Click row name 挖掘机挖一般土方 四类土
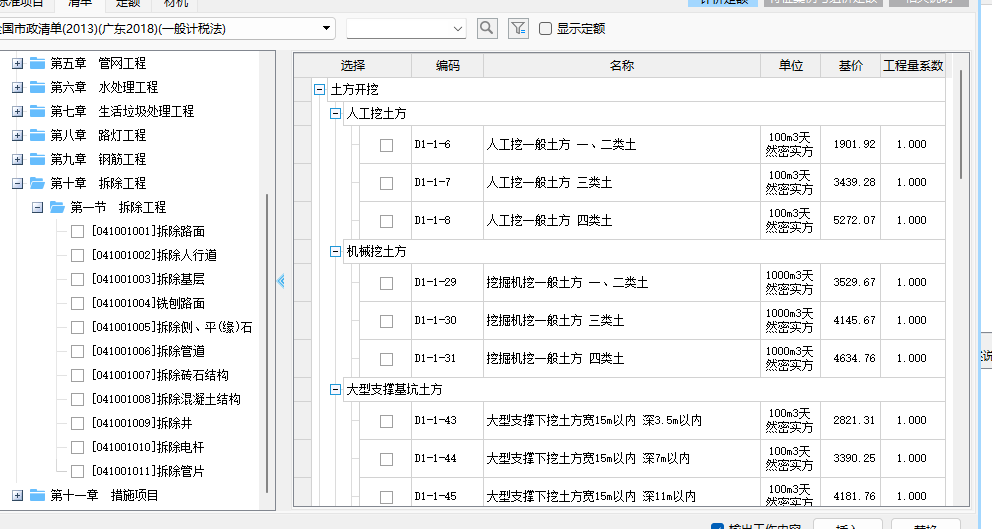The image size is (992, 529). click(555, 359)
